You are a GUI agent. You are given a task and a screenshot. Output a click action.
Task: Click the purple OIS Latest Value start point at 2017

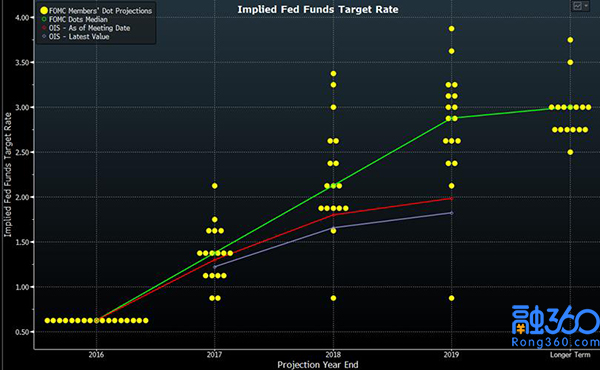pos(215,267)
